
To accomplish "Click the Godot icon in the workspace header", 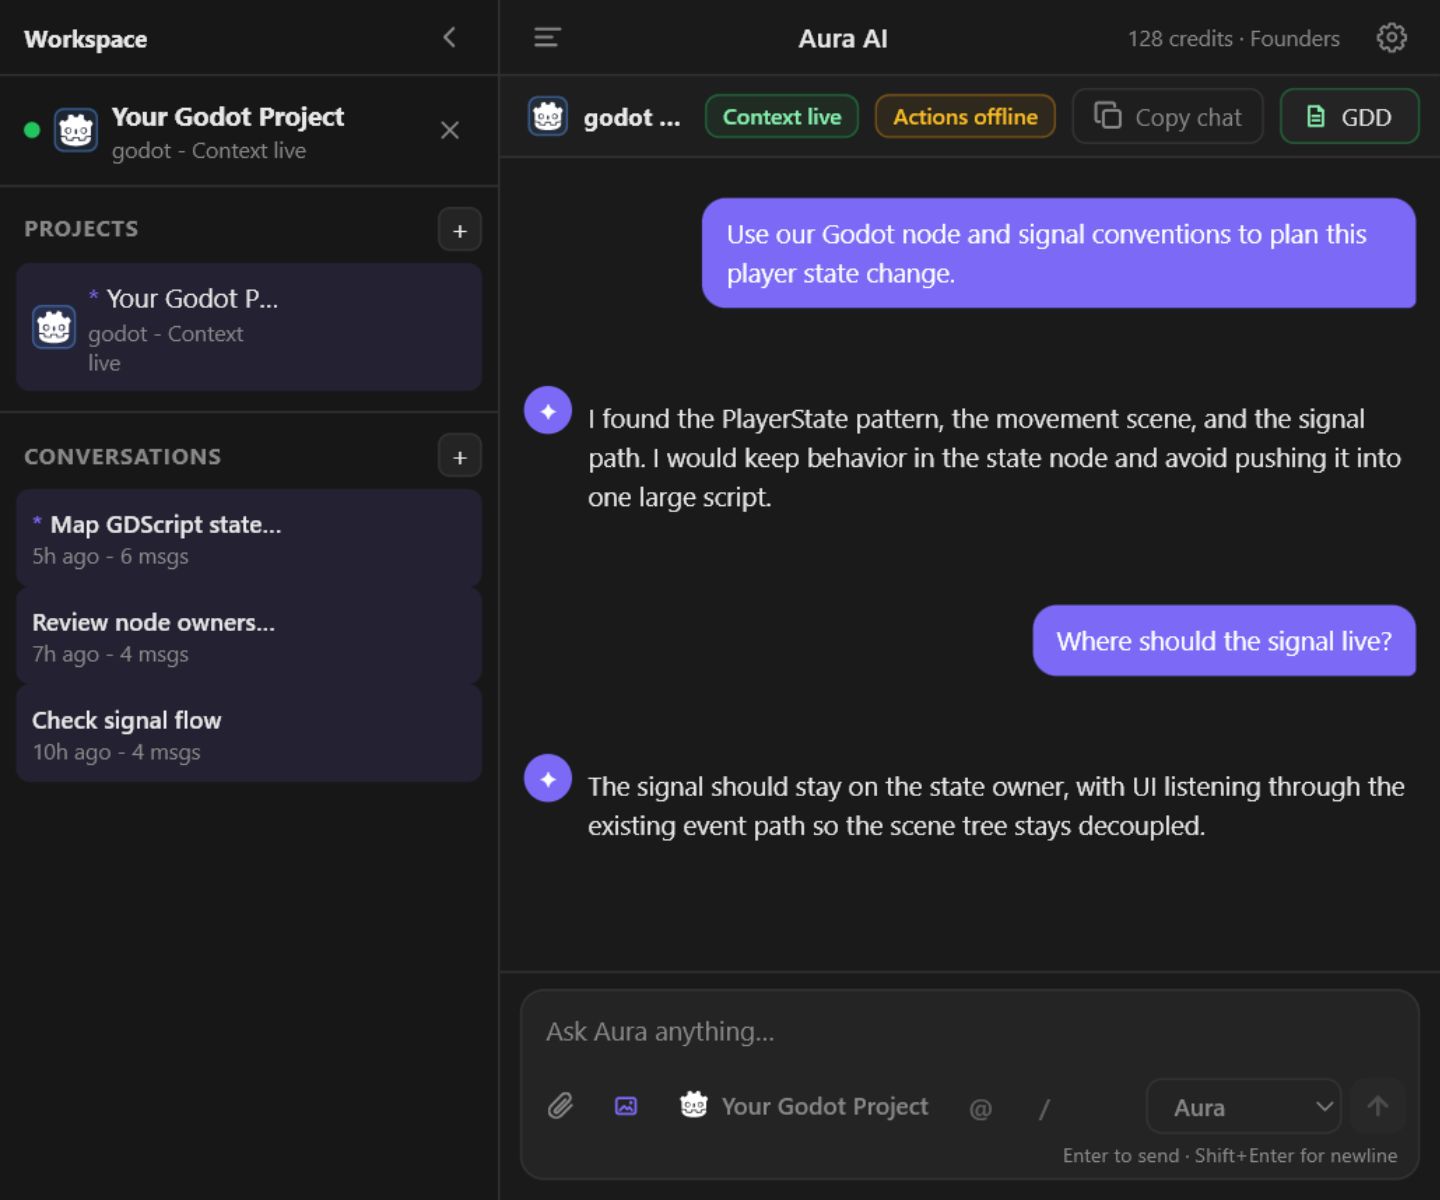I will (76, 130).
